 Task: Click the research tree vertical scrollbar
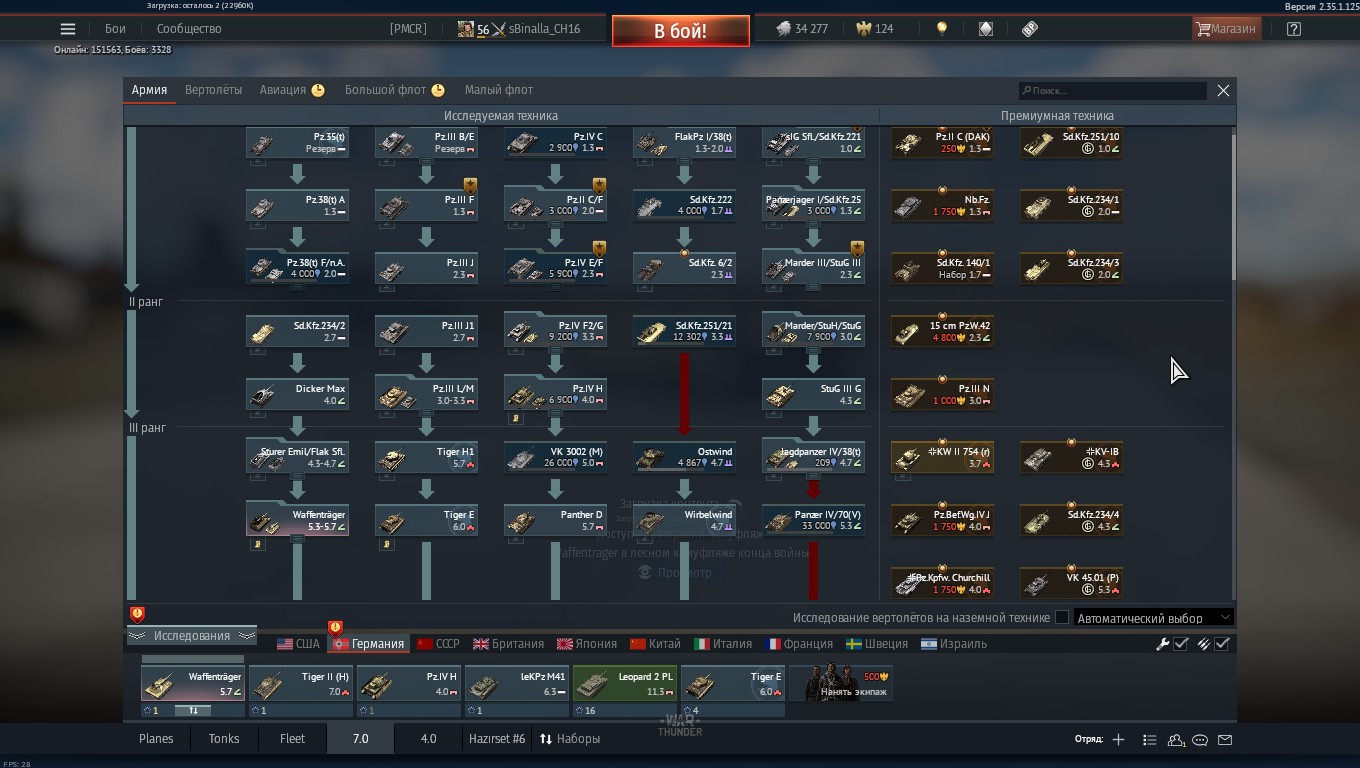[1233, 205]
